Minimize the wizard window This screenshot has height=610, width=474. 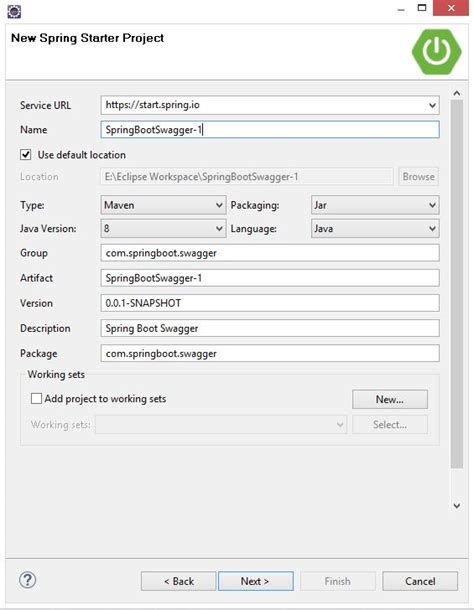click(x=401, y=9)
